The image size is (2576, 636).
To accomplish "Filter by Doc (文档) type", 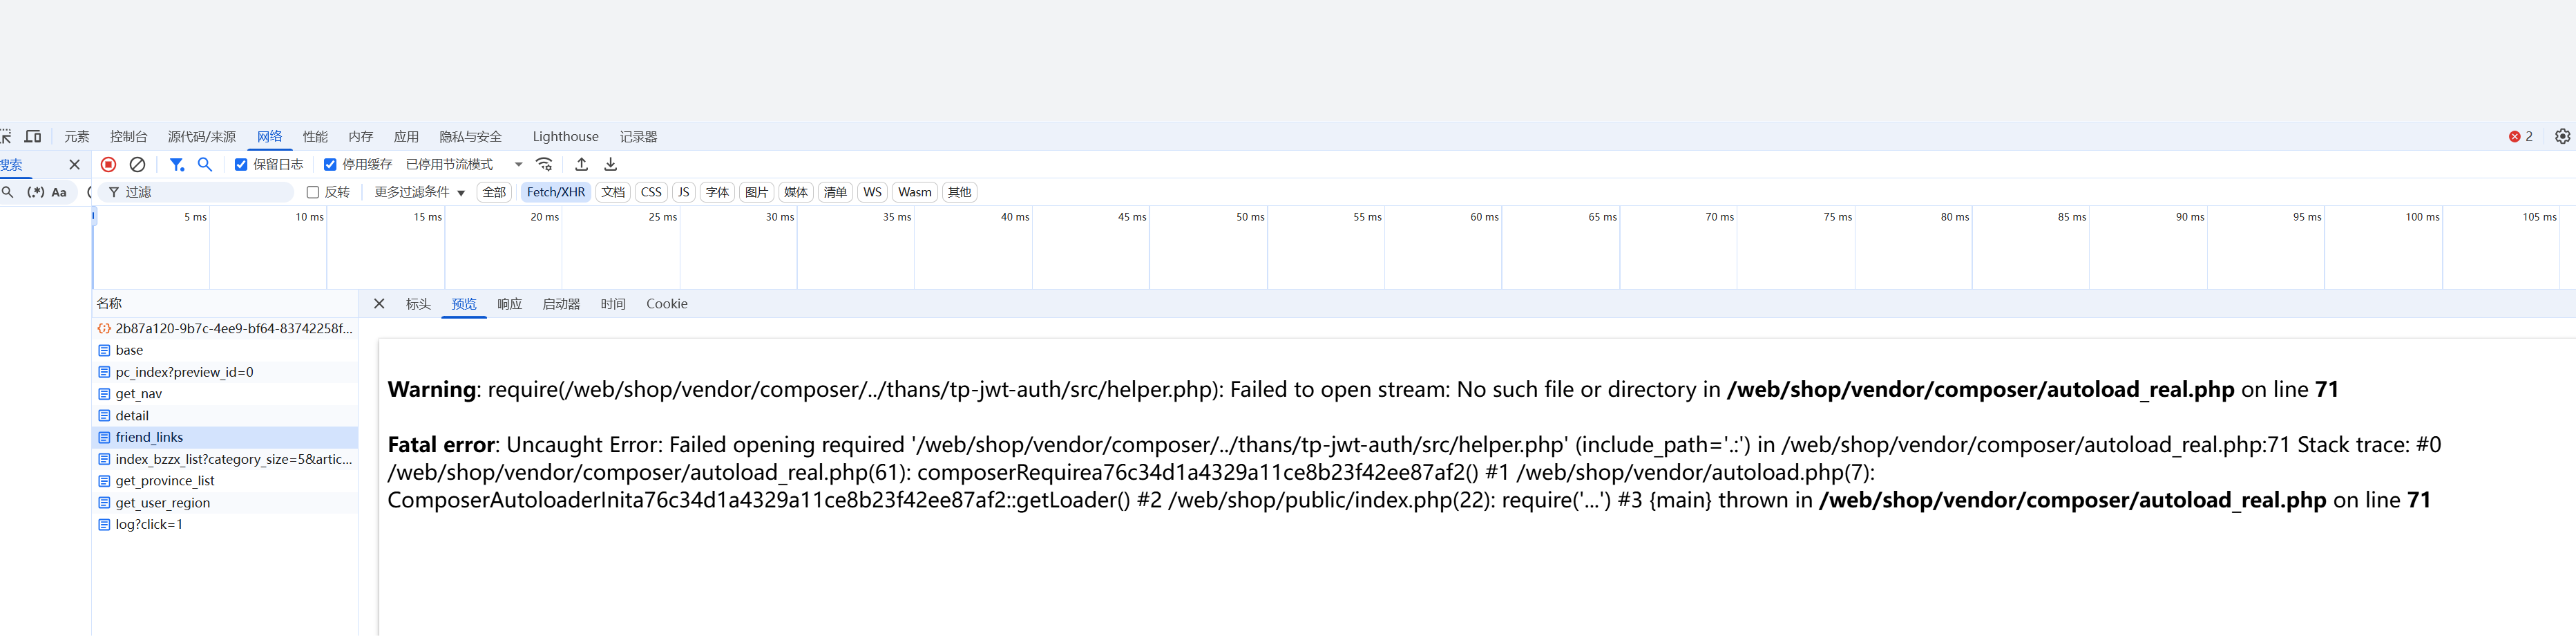I will point(613,192).
